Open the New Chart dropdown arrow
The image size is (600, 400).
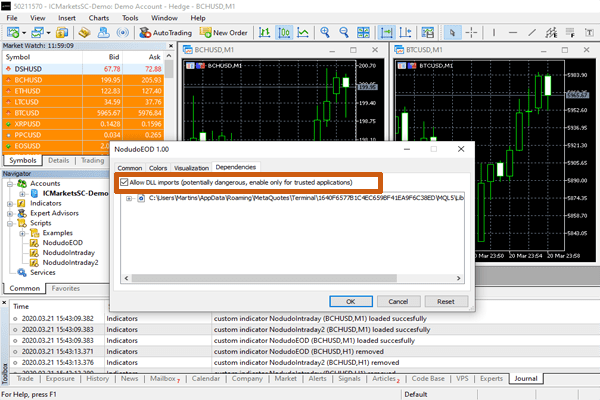[x=24, y=33]
